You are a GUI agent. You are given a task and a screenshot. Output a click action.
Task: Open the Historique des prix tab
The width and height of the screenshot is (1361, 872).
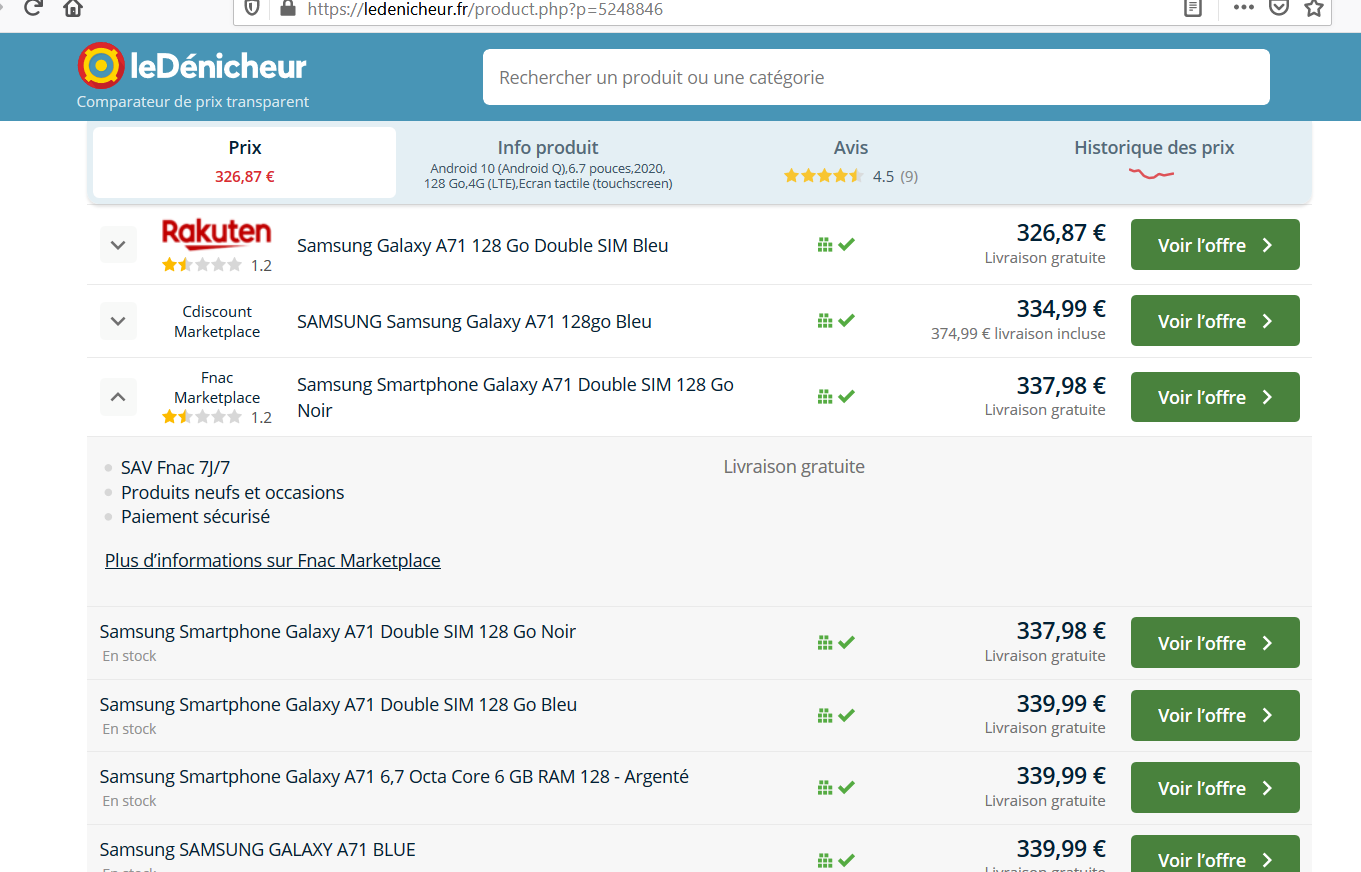point(1154,162)
